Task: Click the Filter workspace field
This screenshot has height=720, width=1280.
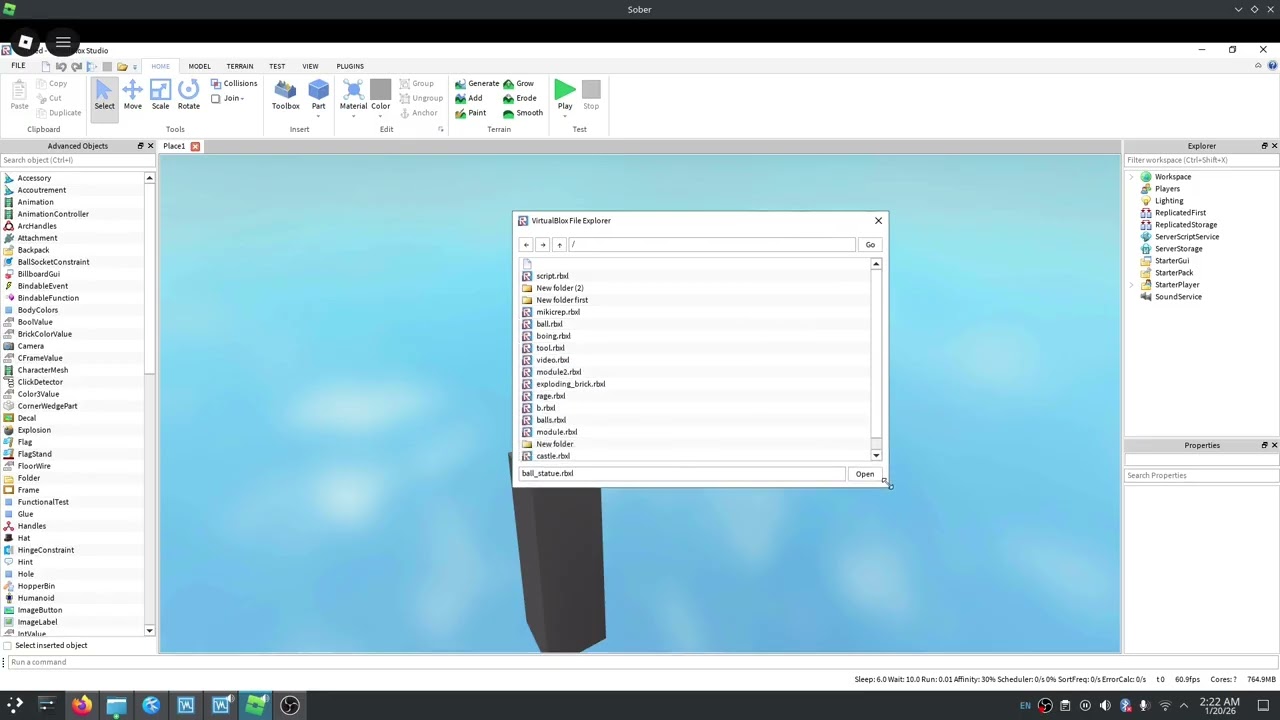Action: pyautogui.click(x=1201, y=160)
